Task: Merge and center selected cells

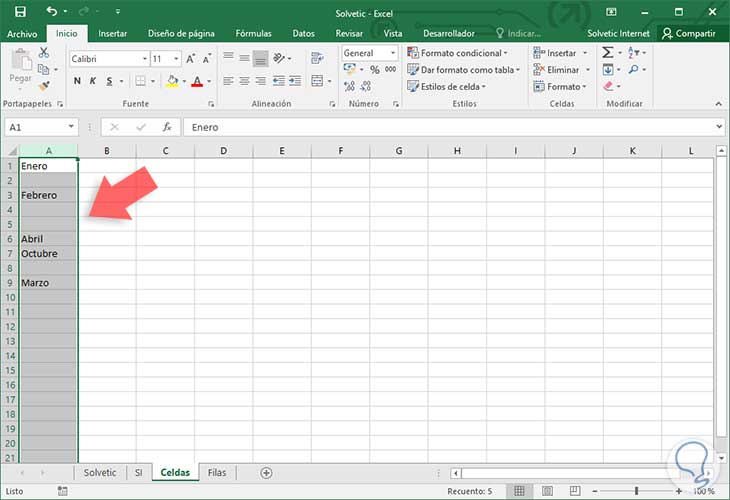Action: coord(318,81)
